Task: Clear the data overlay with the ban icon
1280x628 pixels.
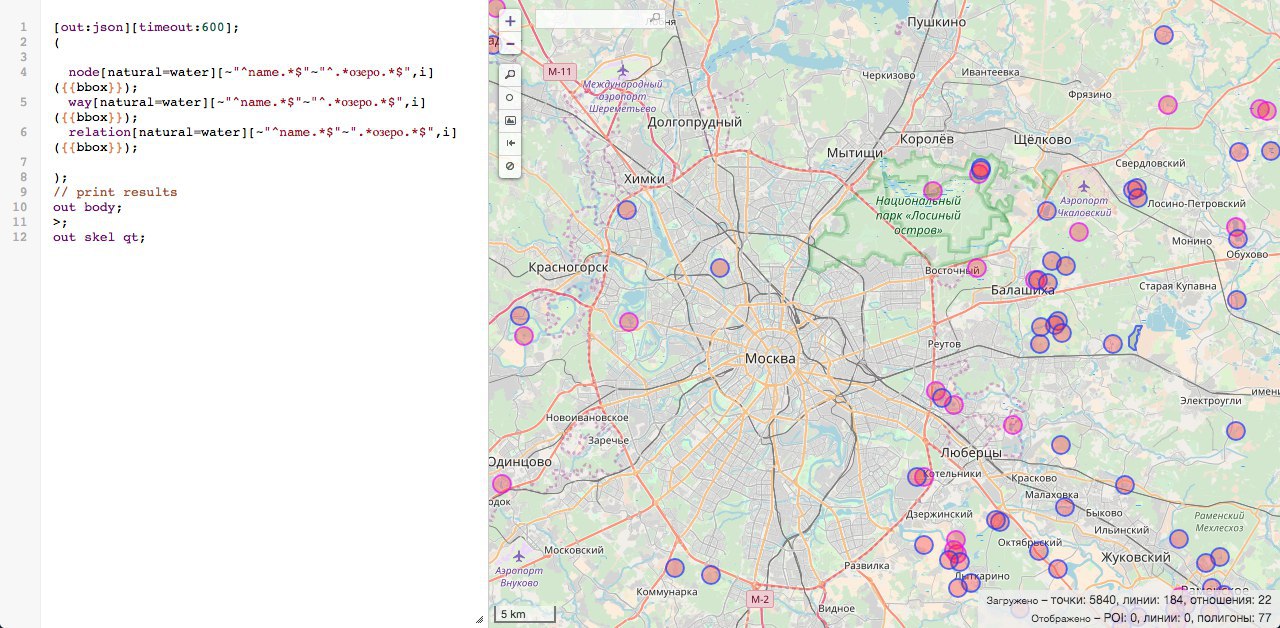Action: pyautogui.click(x=510, y=166)
